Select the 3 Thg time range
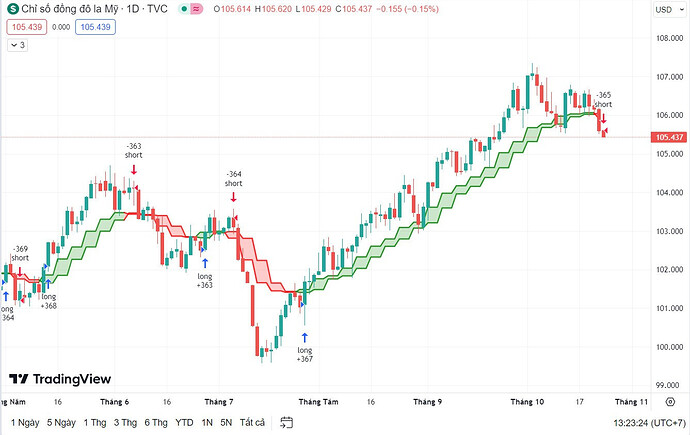 point(125,423)
